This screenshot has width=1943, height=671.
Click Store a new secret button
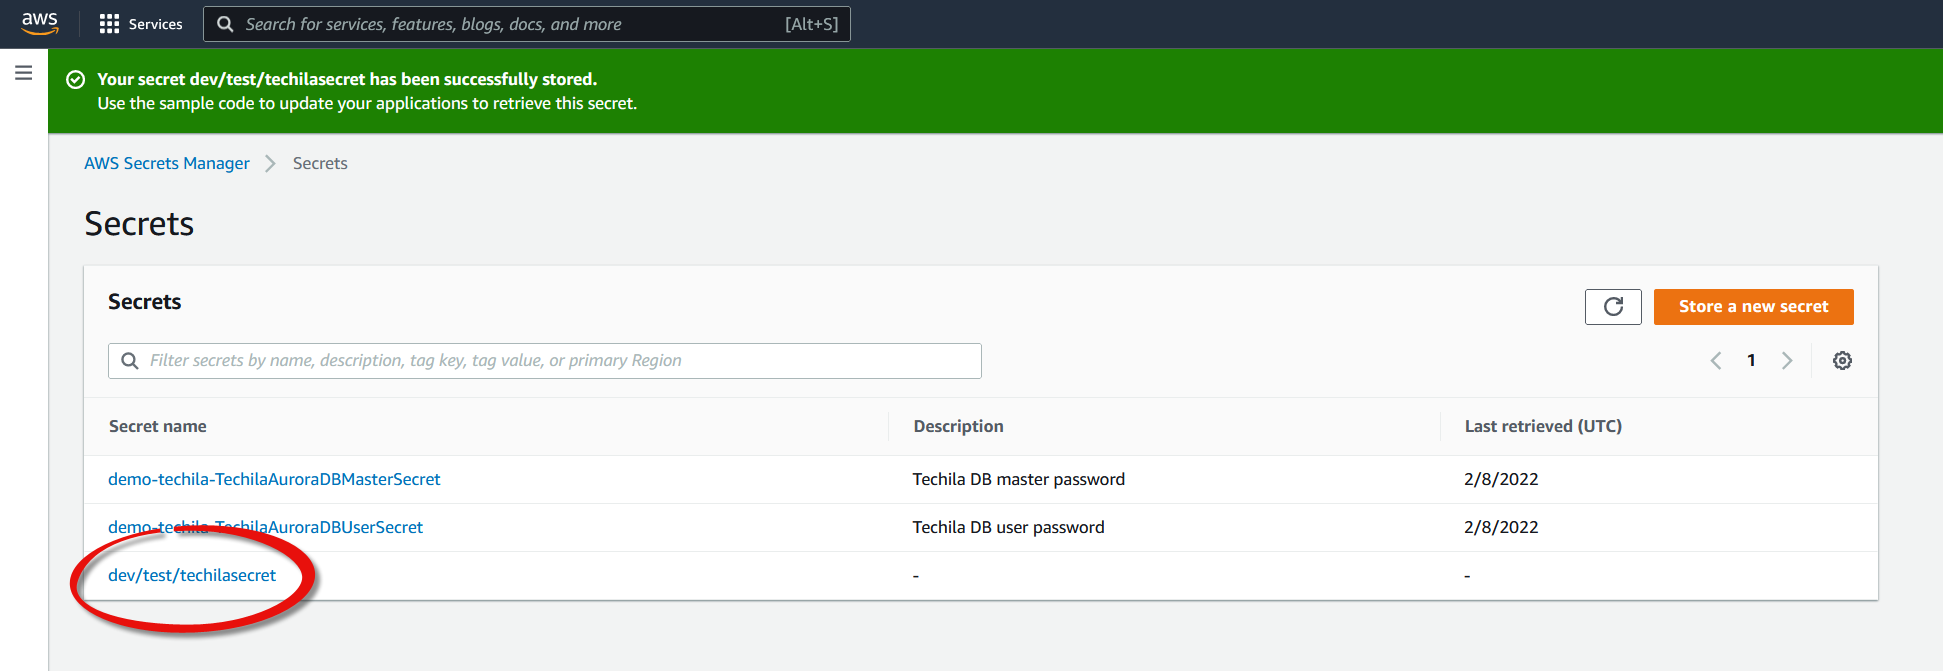click(1753, 307)
